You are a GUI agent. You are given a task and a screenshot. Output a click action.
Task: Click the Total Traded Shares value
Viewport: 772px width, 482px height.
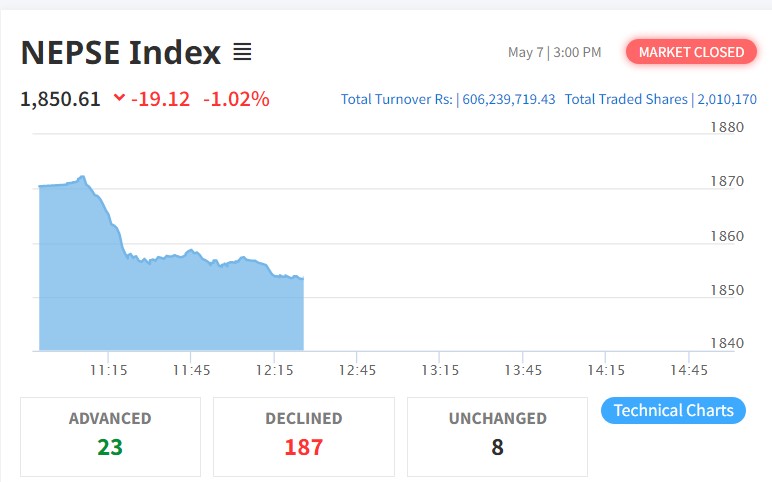725,99
